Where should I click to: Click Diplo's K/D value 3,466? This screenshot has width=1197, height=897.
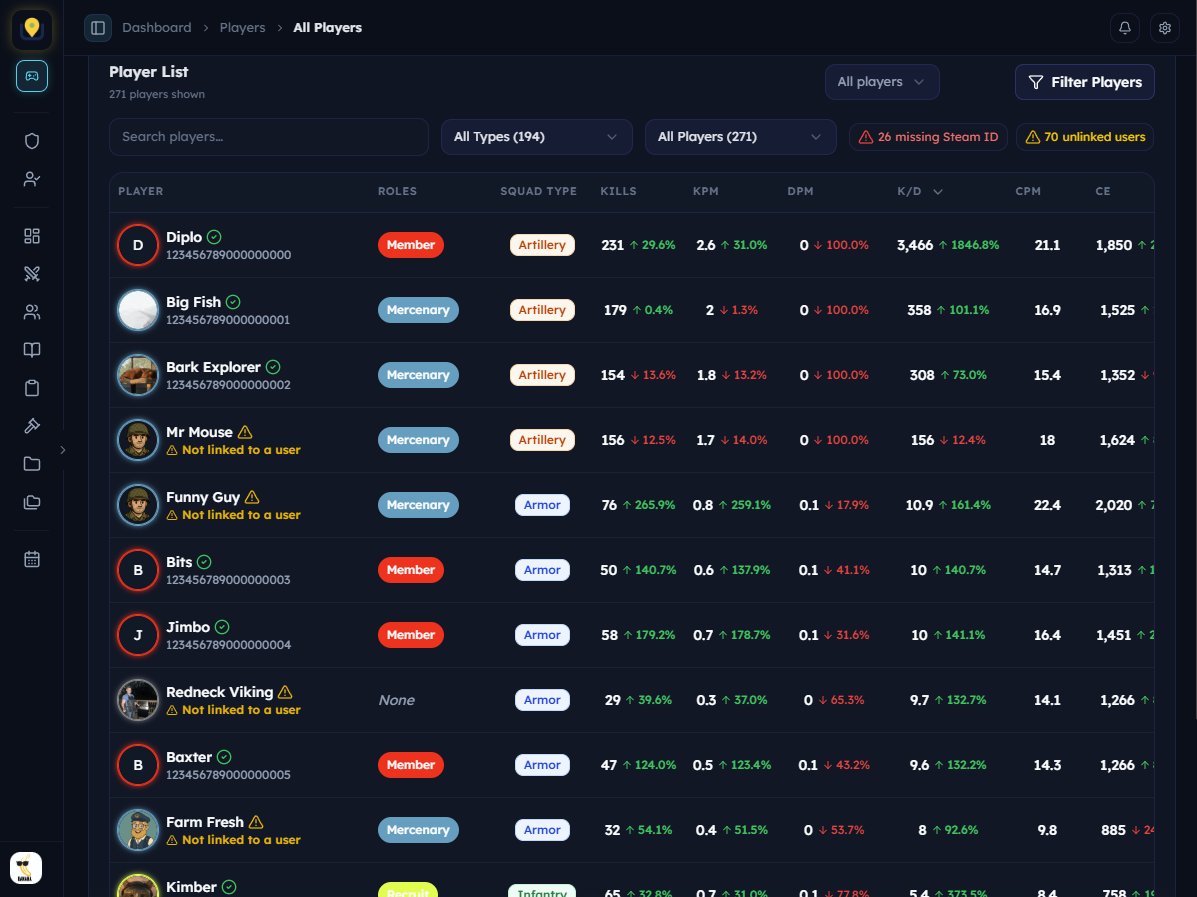(x=915, y=245)
